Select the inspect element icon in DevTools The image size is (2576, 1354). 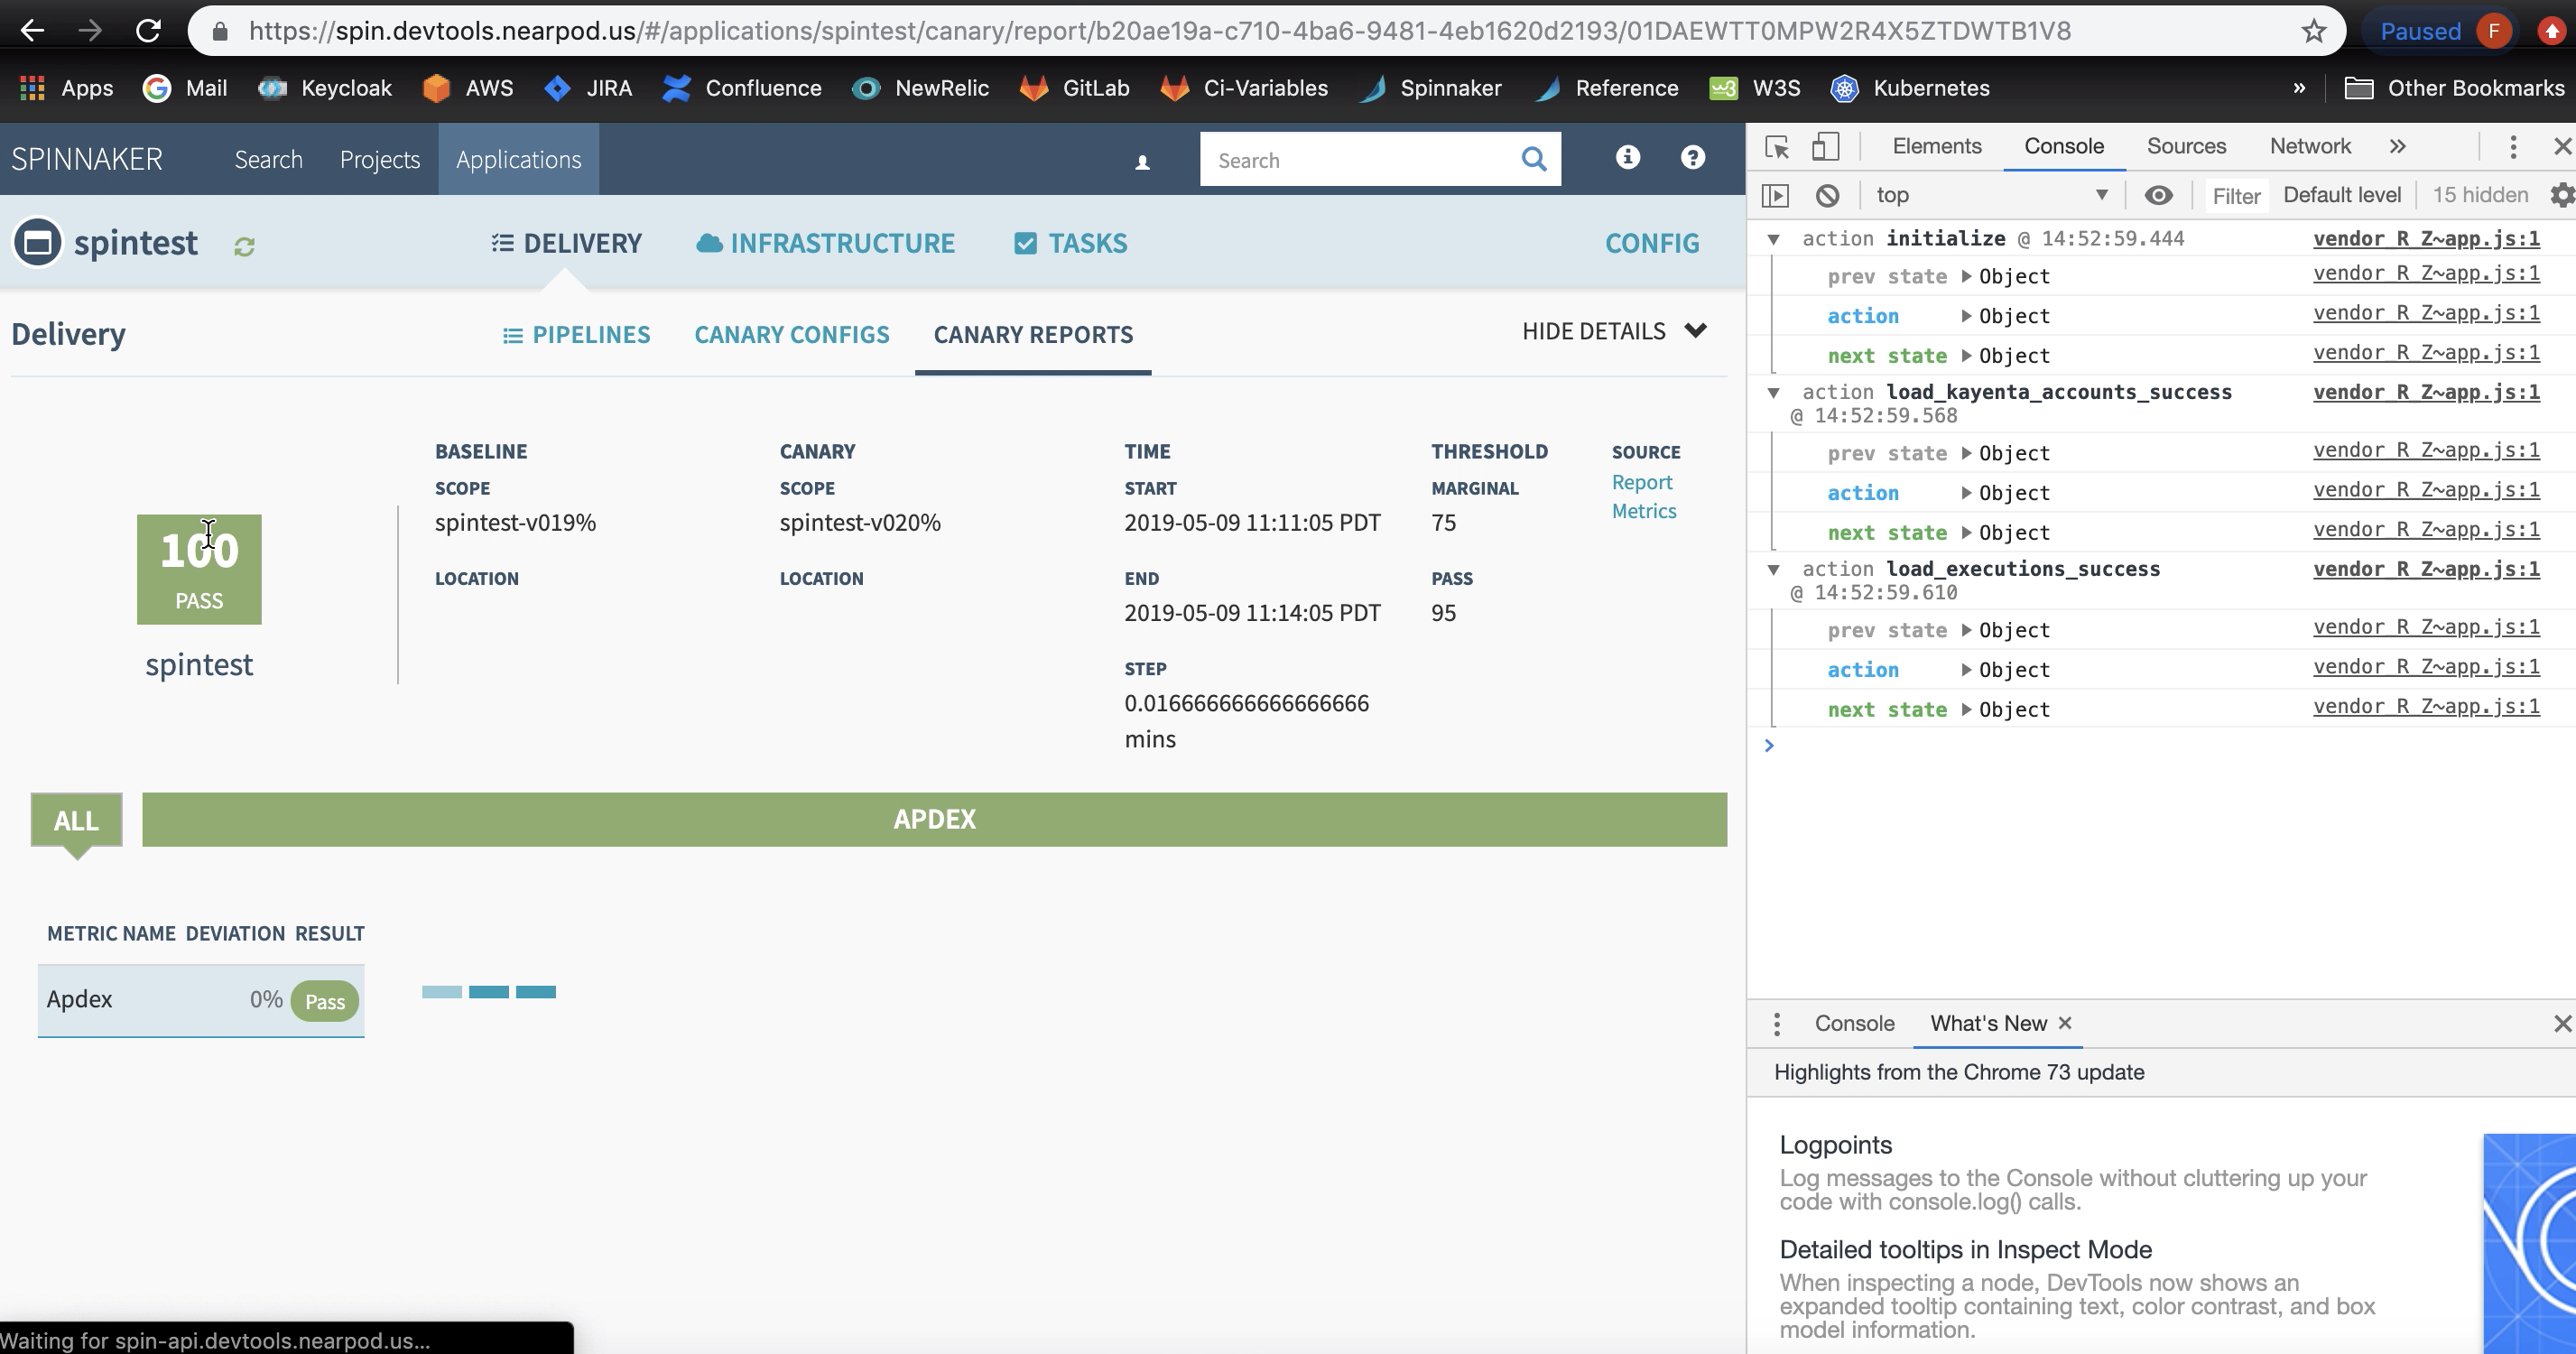(x=1778, y=146)
